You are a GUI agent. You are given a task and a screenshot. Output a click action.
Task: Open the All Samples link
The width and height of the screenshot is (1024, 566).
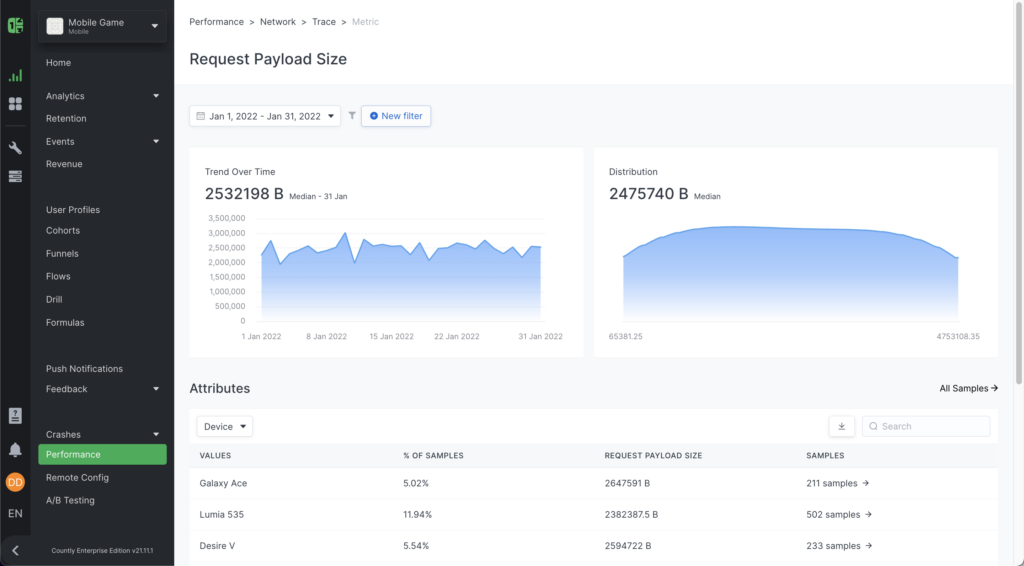[968, 388]
